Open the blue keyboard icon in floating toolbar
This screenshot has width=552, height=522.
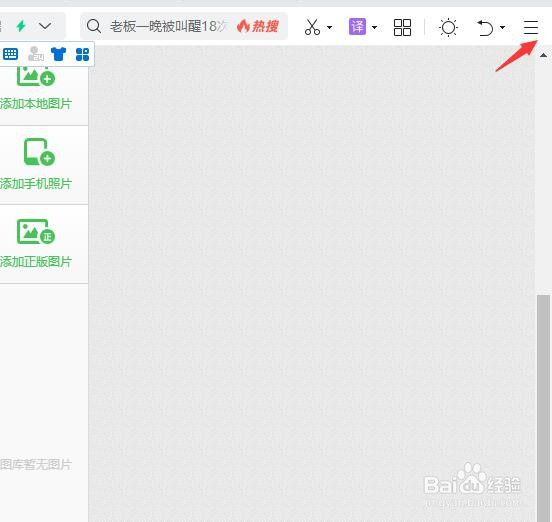coord(10,54)
